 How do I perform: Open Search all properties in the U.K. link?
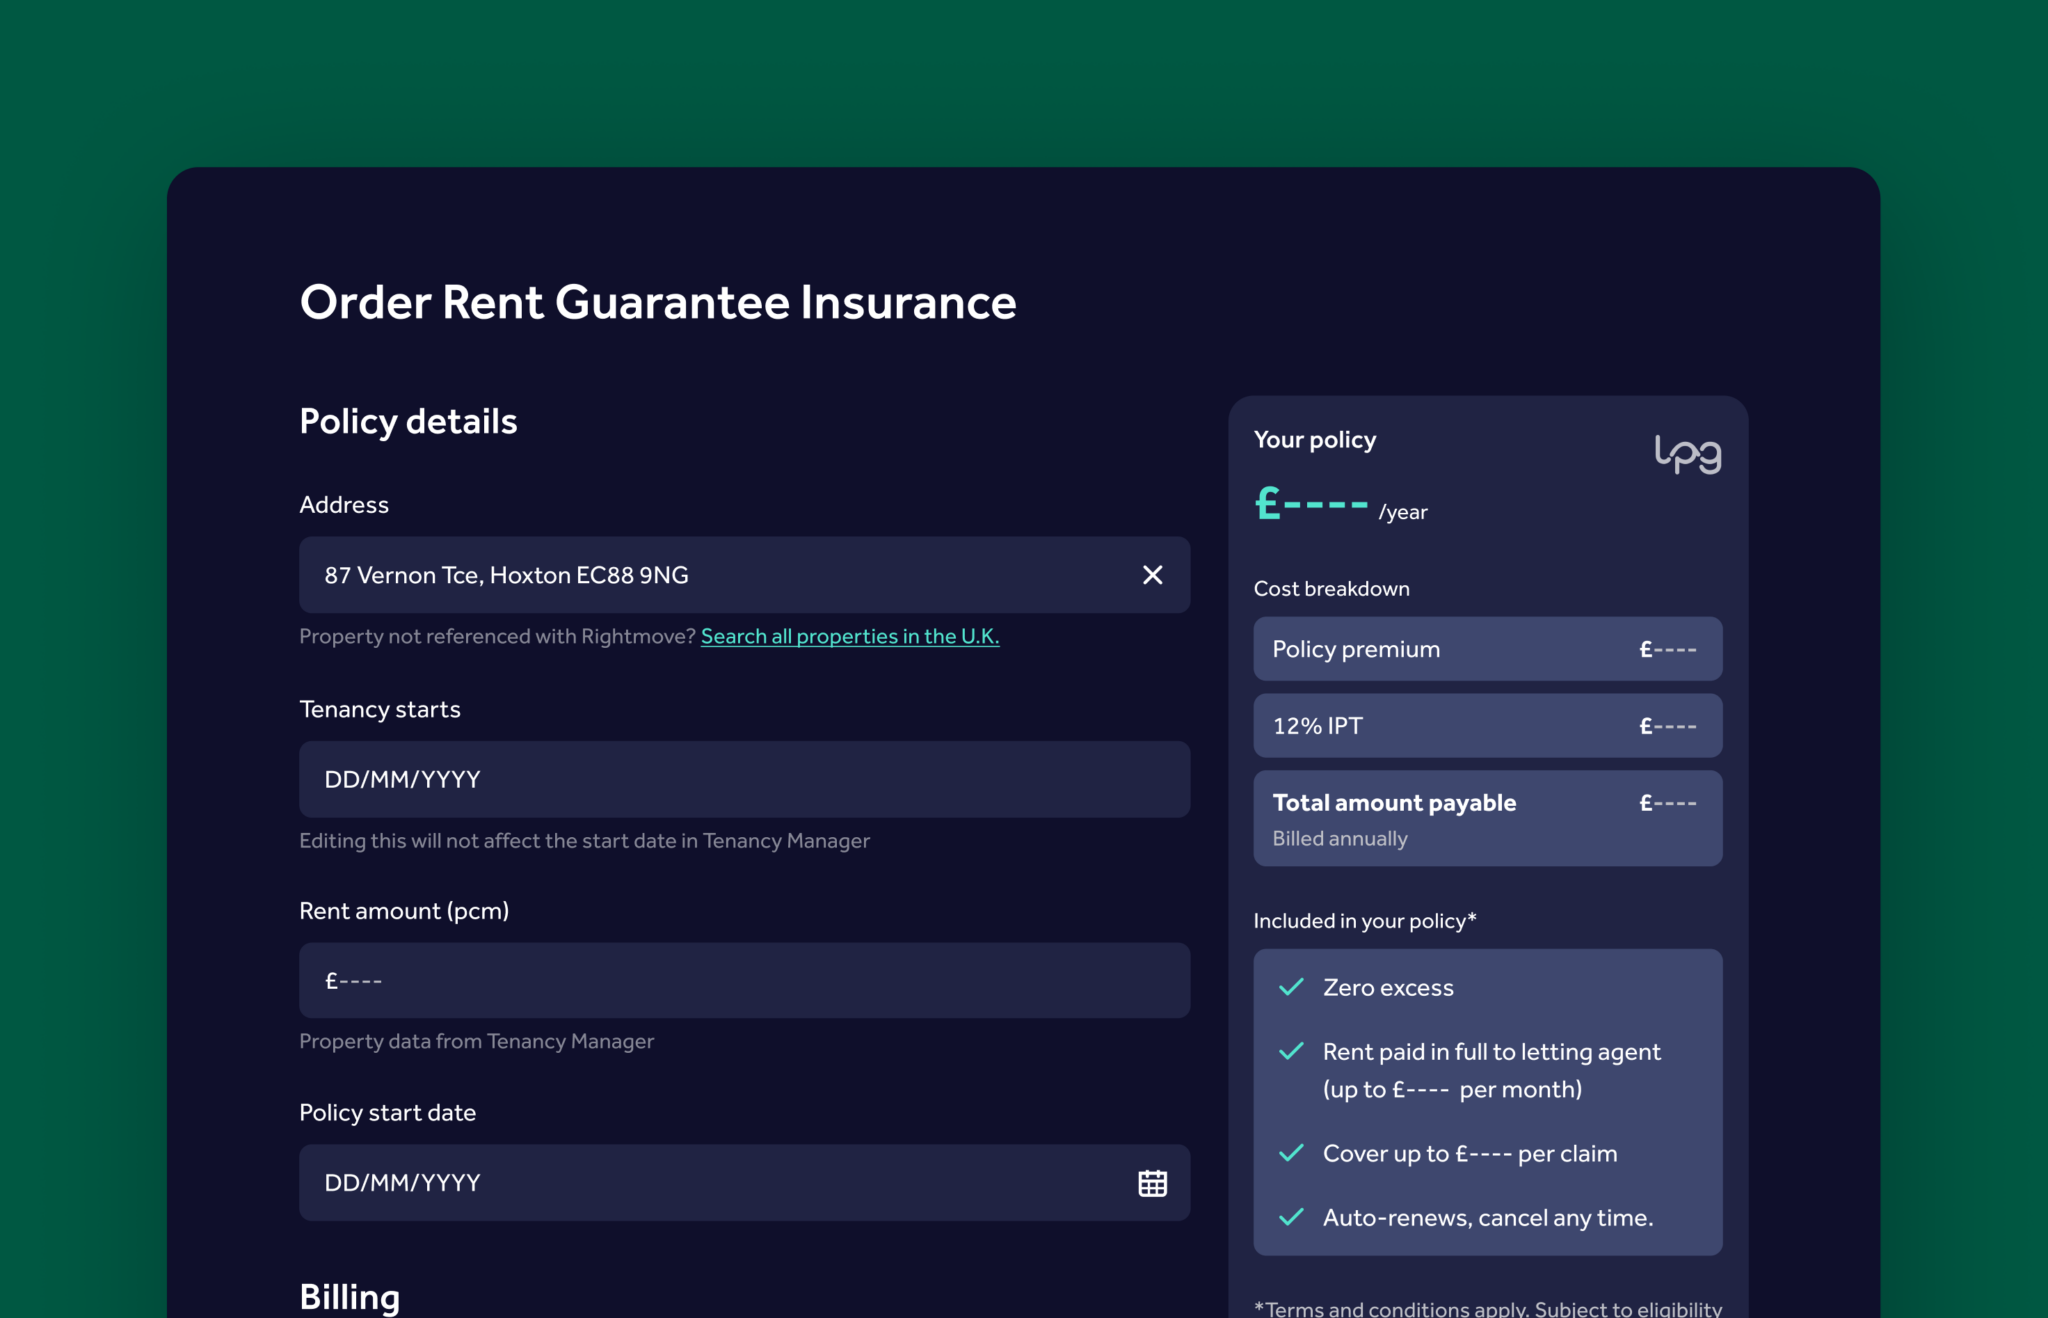pos(850,636)
